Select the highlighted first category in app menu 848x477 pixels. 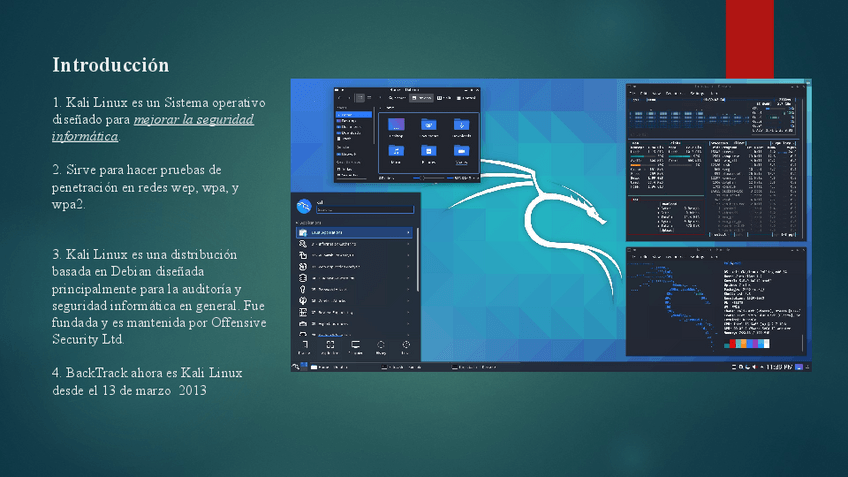coord(354,233)
